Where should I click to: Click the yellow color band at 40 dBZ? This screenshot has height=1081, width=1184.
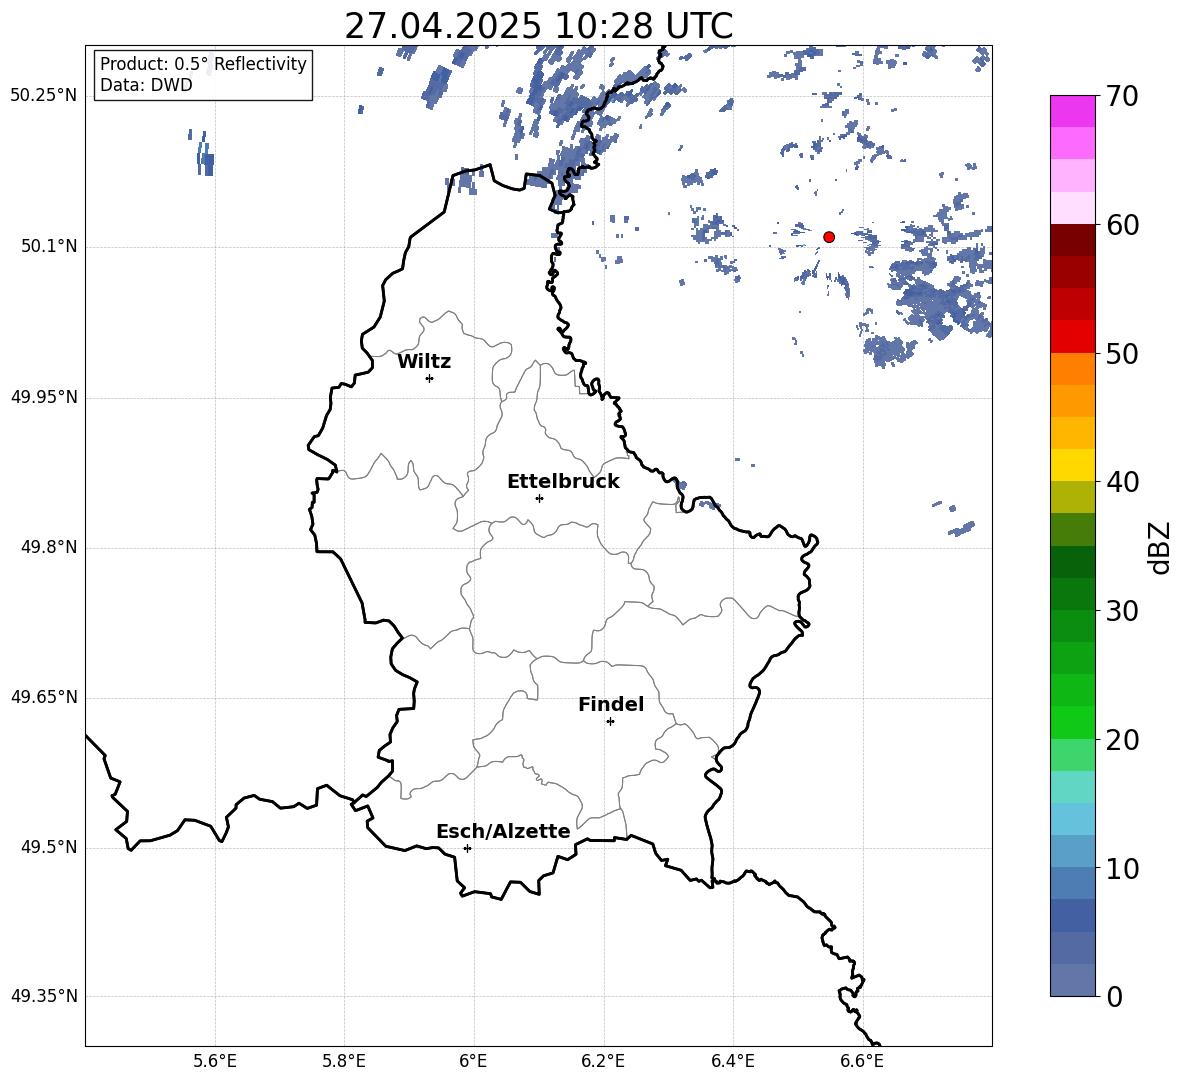coord(1072,465)
